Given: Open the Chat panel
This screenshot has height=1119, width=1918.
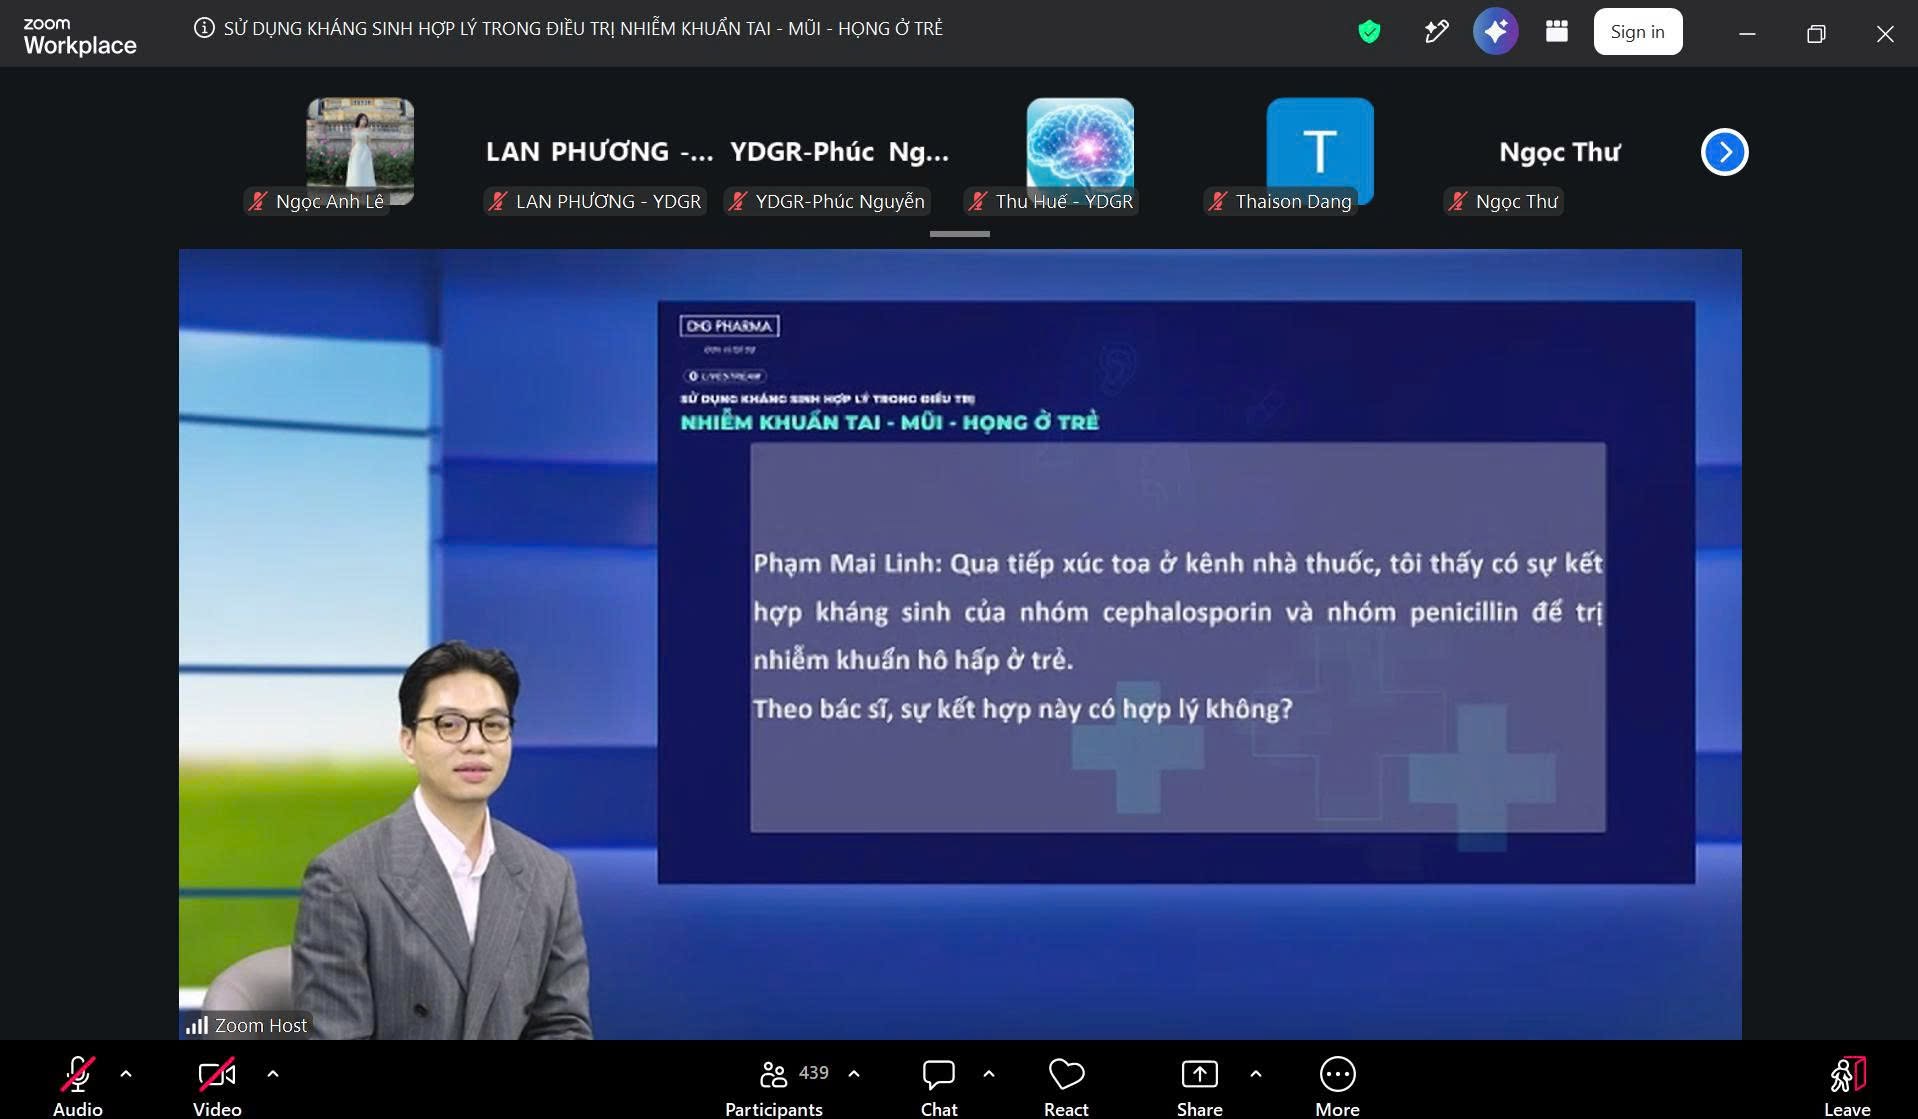Looking at the screenshot, I should pyautogui.click(x=939, y=1086).
